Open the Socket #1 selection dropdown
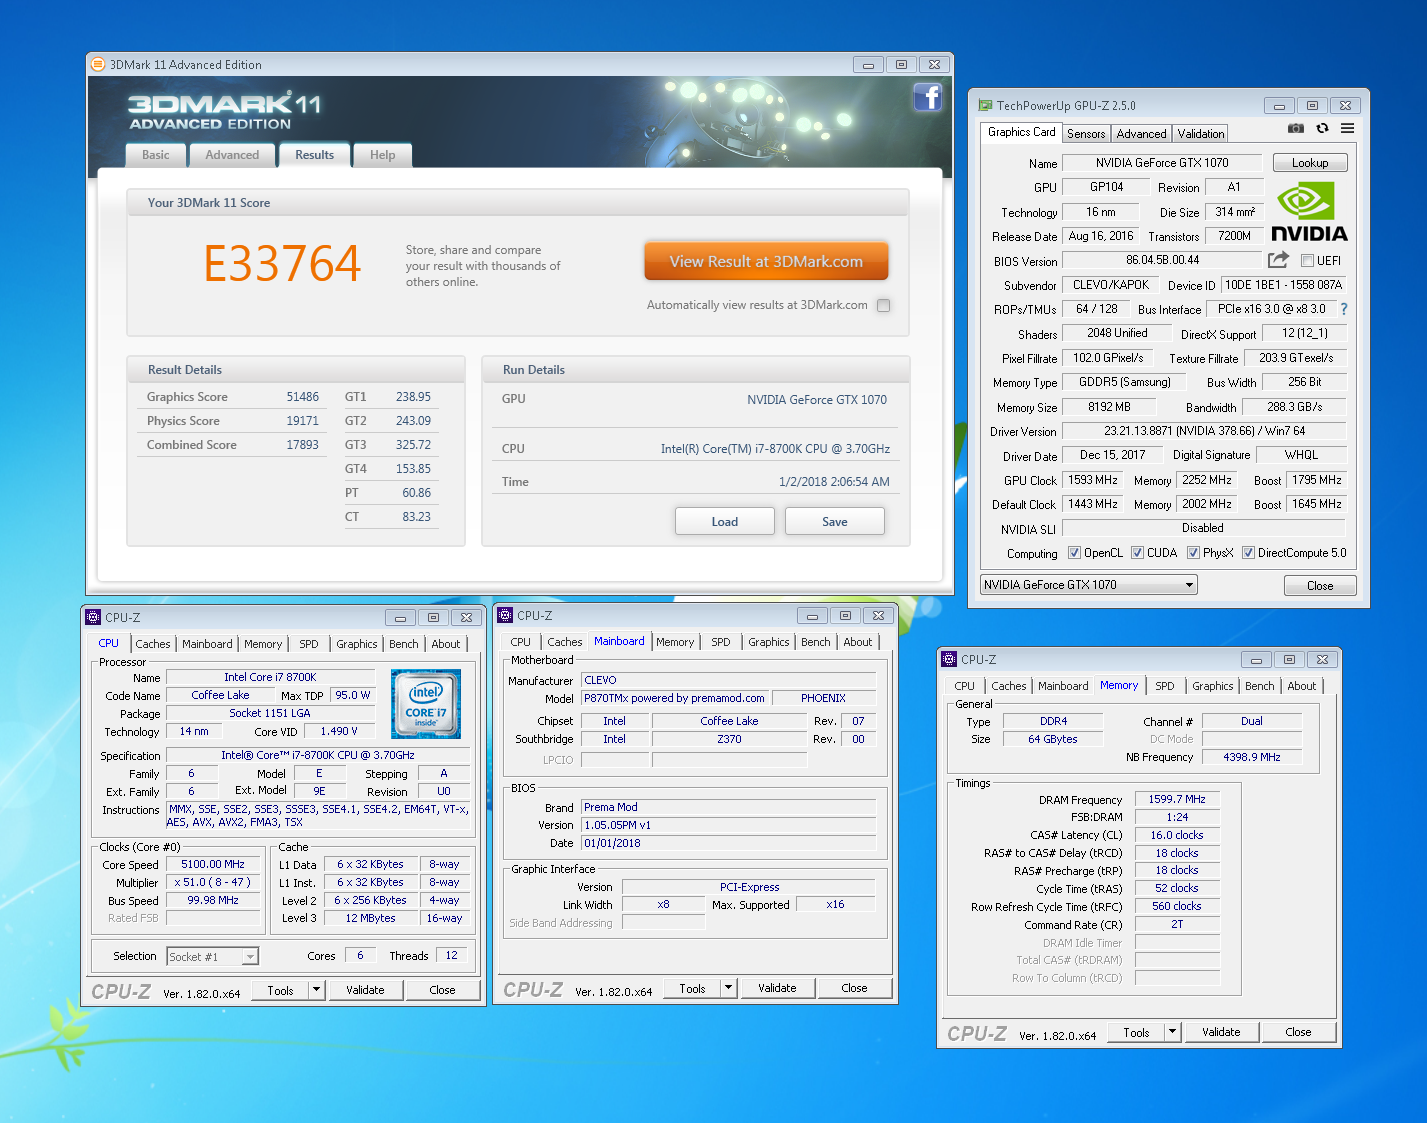 click(x=212, y=957)
